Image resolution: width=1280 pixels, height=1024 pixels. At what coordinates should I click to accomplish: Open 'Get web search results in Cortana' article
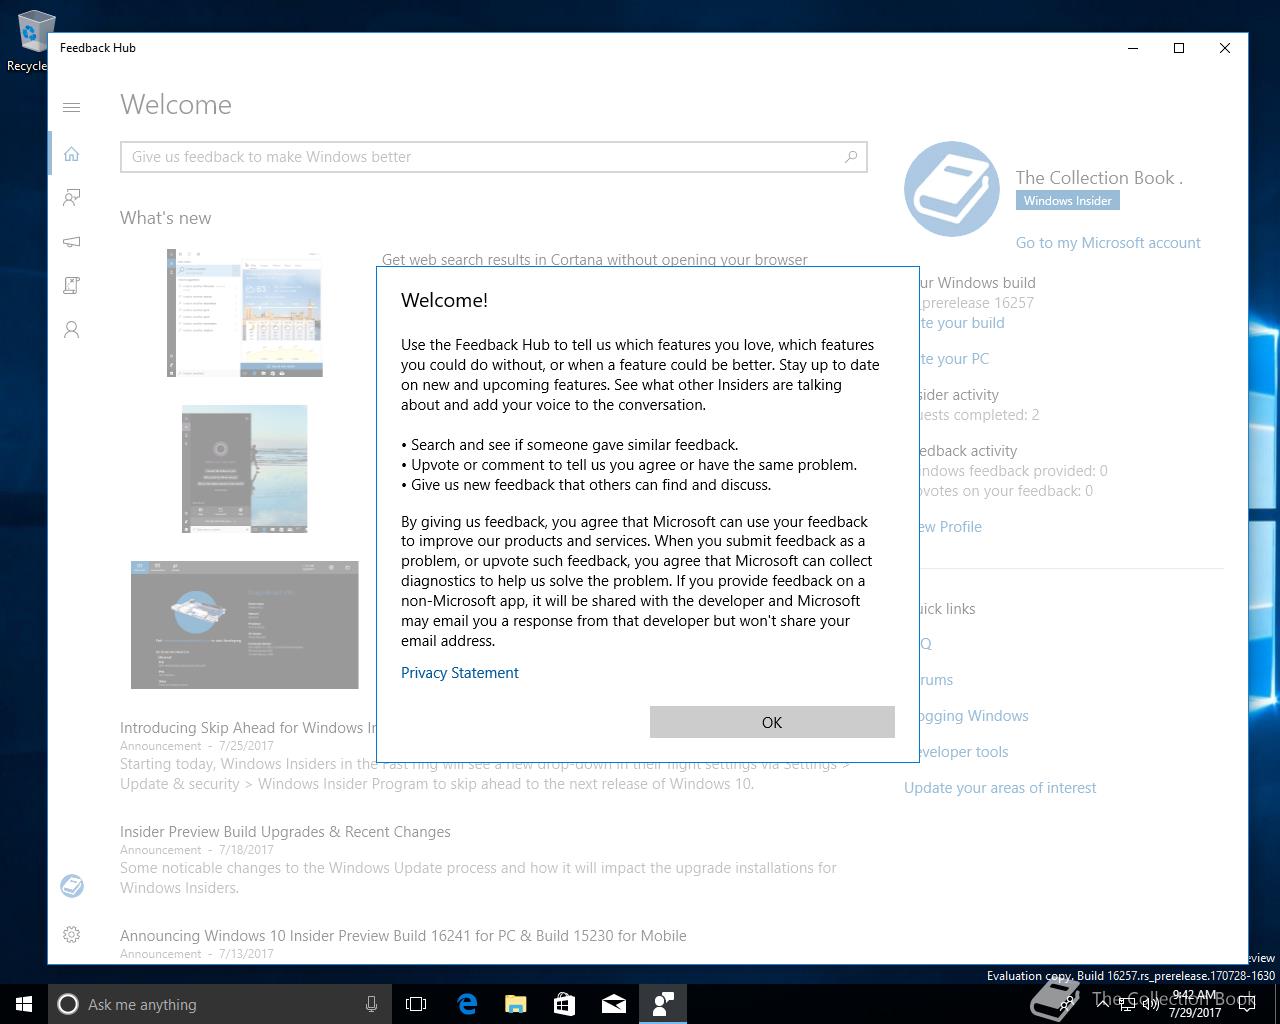595,259
